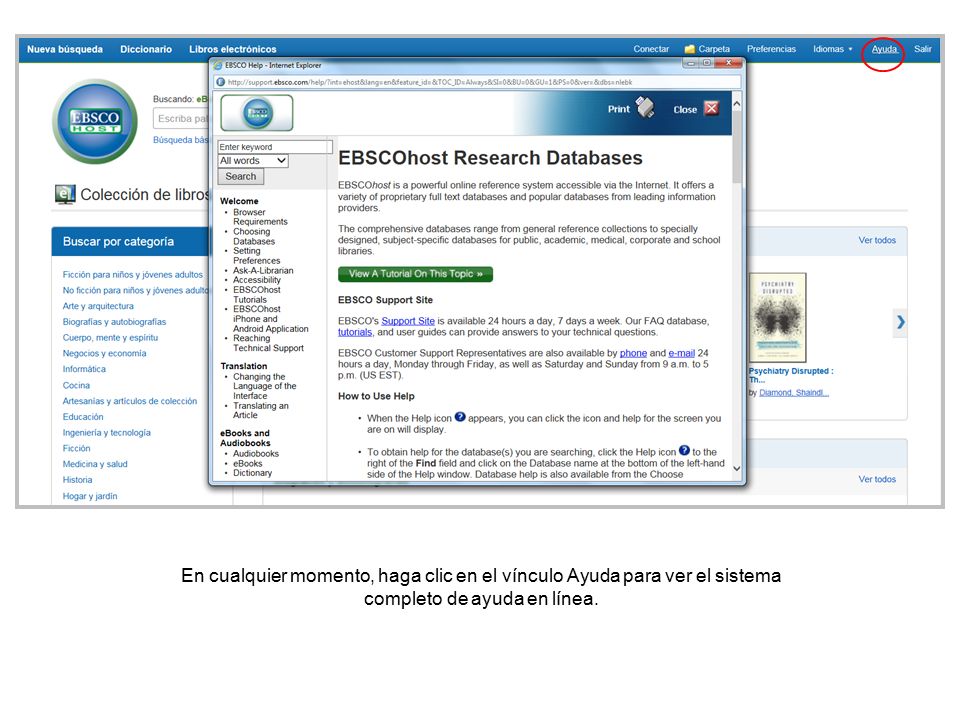
Task: Open Translating an Article help topic
Action: click(261, 410)
